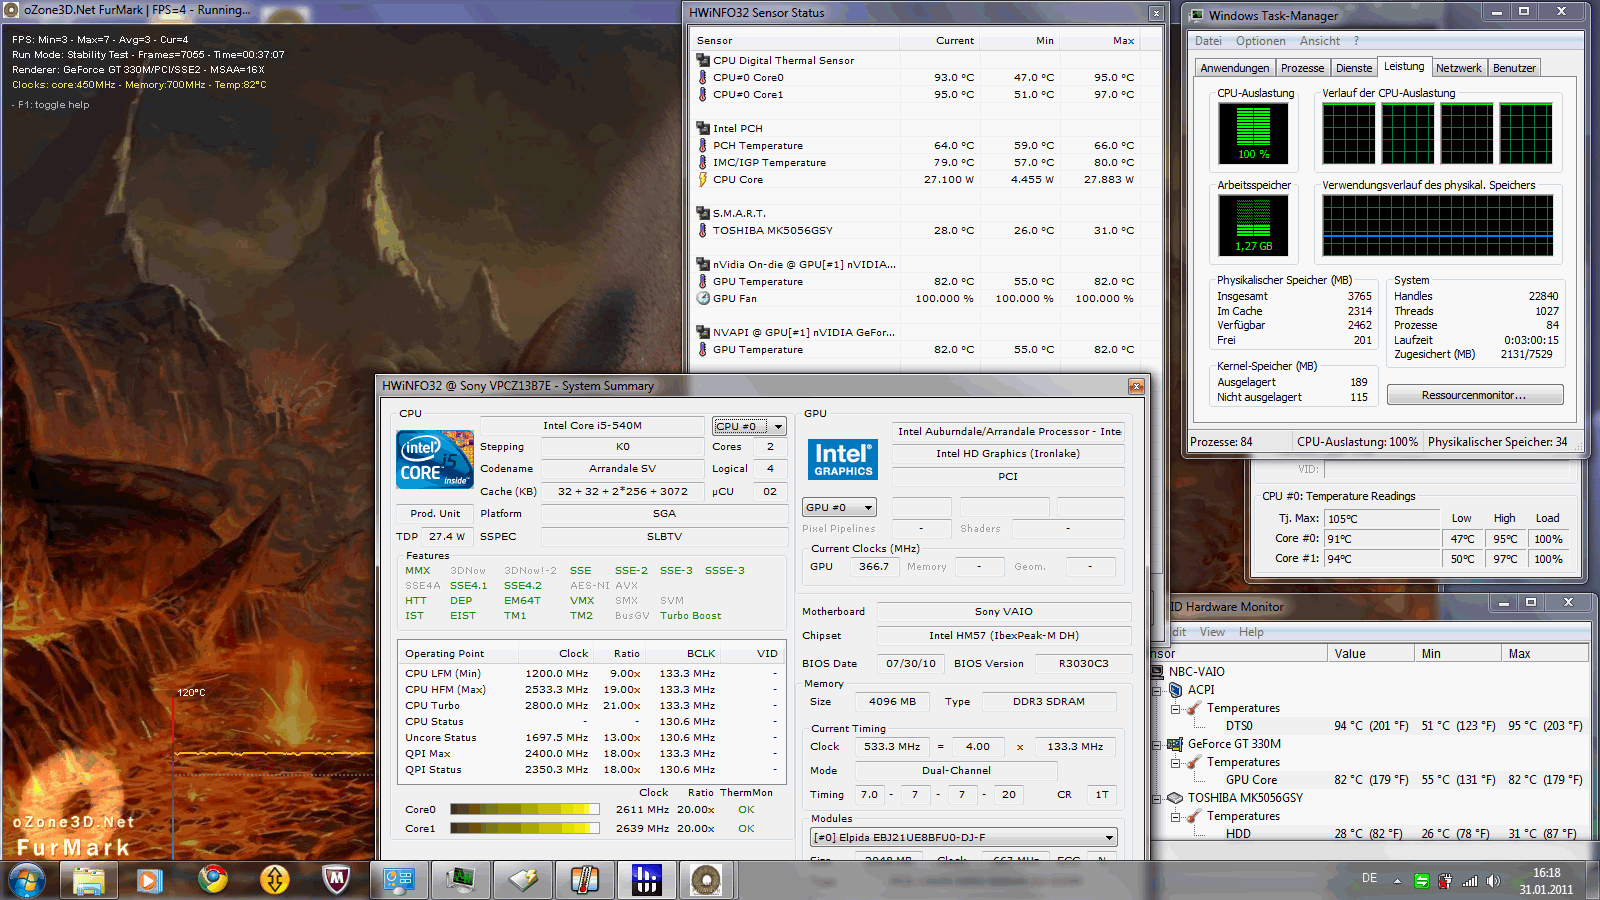
Task: Switch to the Netzwerk tab
Action: pyautogui.click(x=1459, y=68)
